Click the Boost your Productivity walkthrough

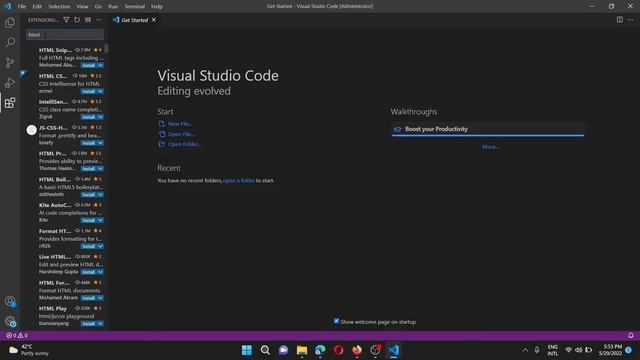click(488, 129)
